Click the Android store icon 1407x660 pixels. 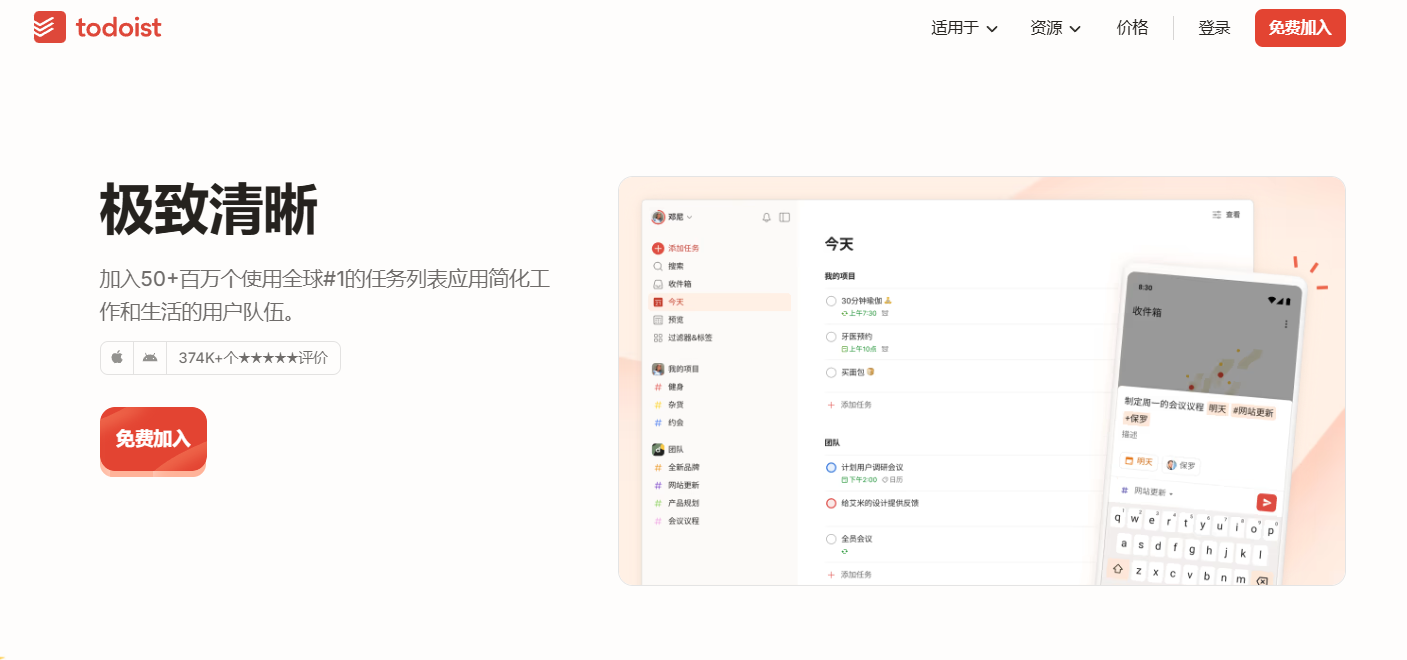[150, 357]
